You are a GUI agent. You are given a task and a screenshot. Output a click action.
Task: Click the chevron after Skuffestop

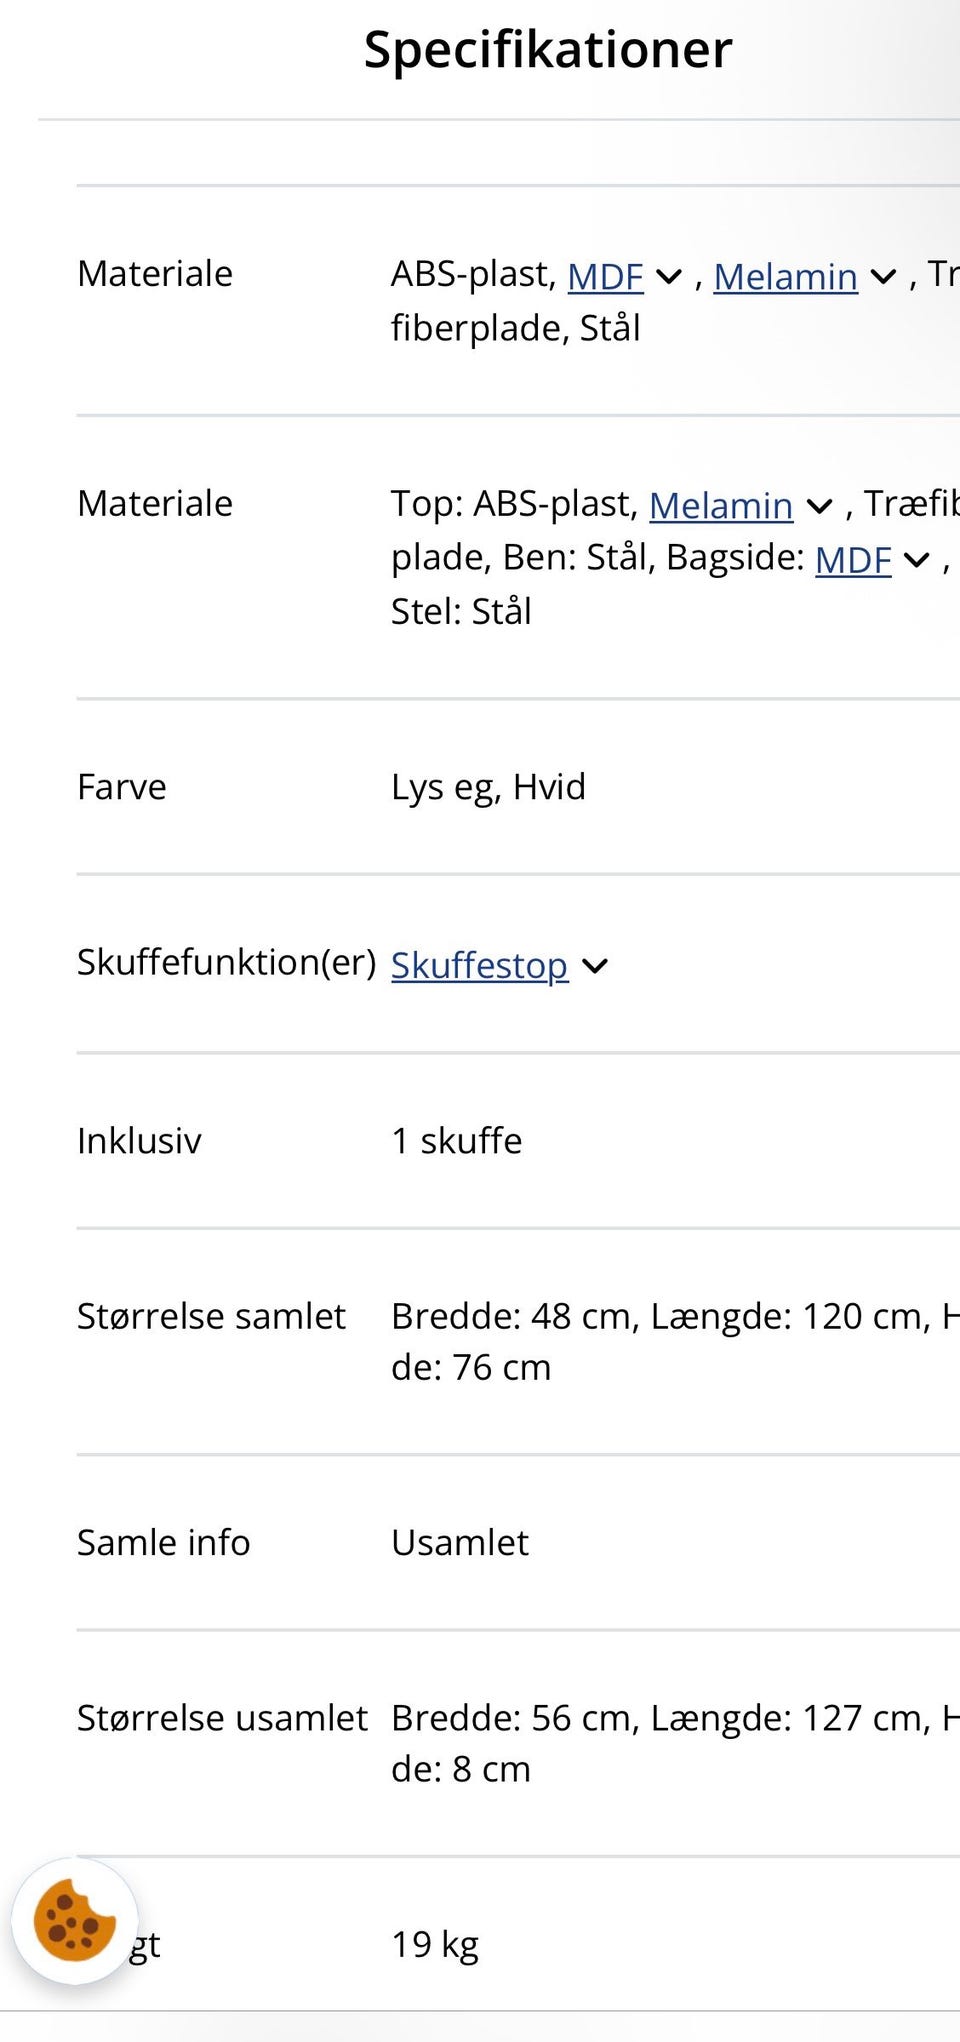(x=596, y=966)
